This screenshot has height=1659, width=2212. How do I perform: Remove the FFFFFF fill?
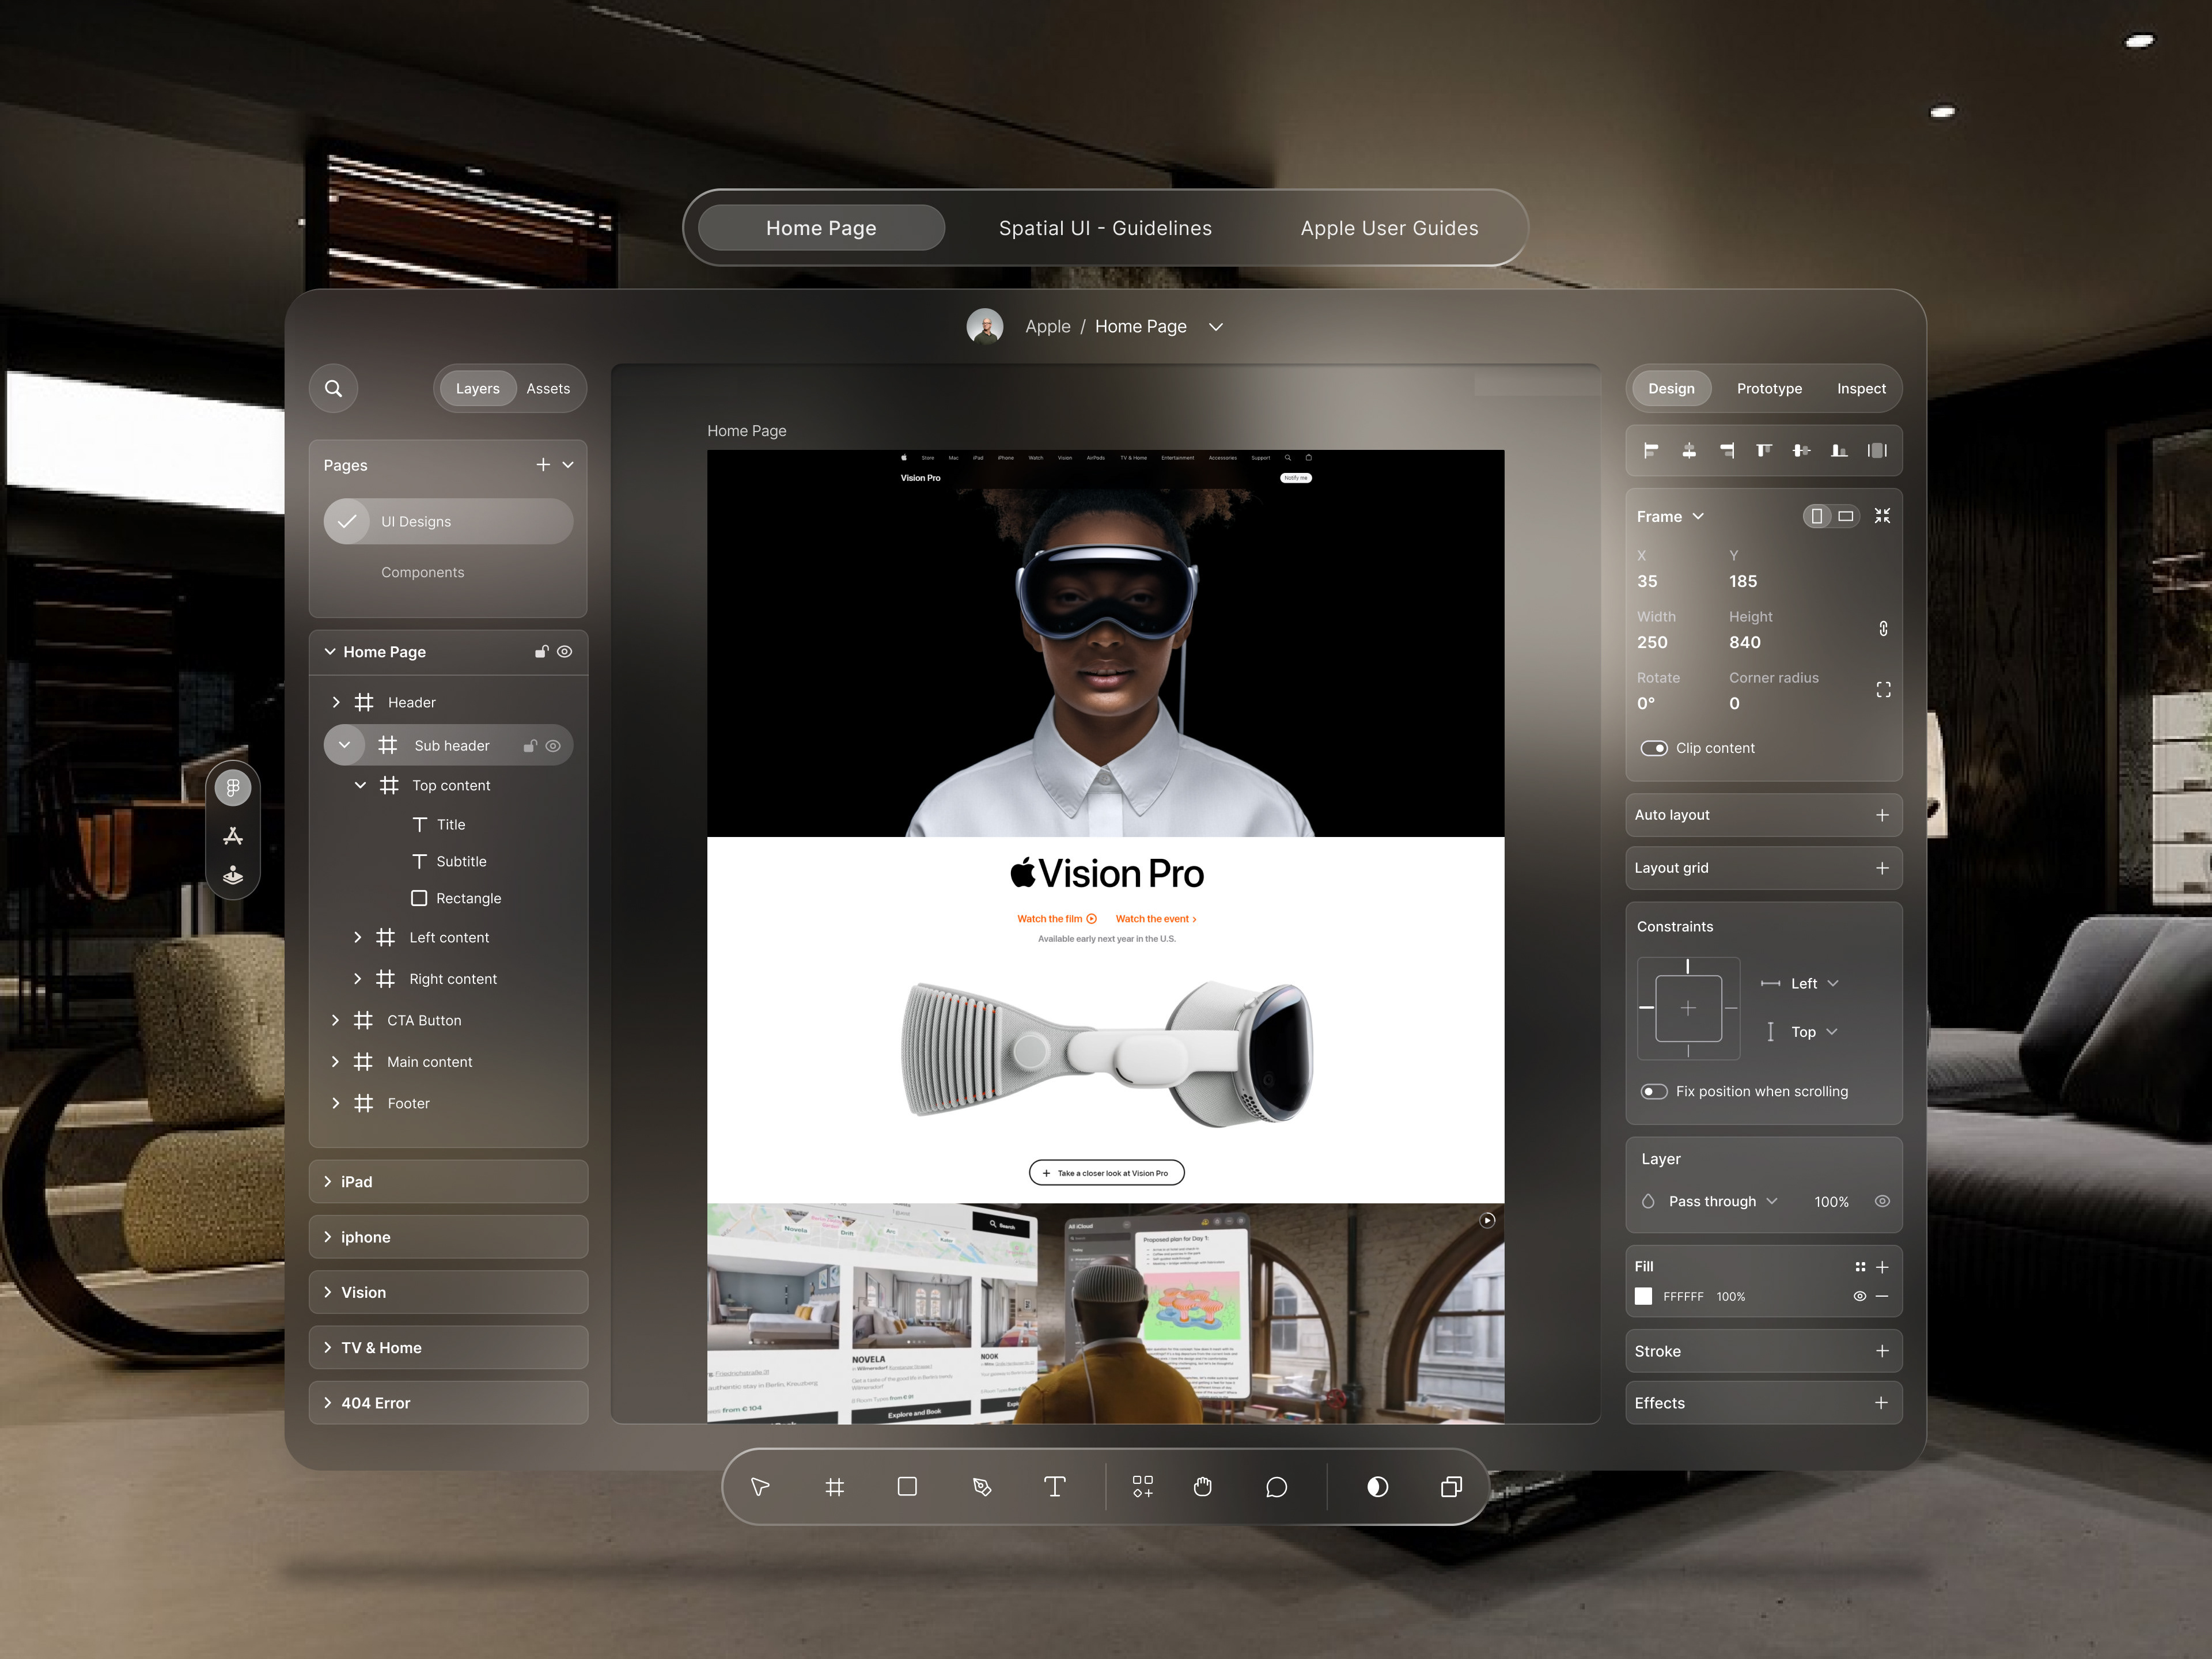pos(1882,1297)
